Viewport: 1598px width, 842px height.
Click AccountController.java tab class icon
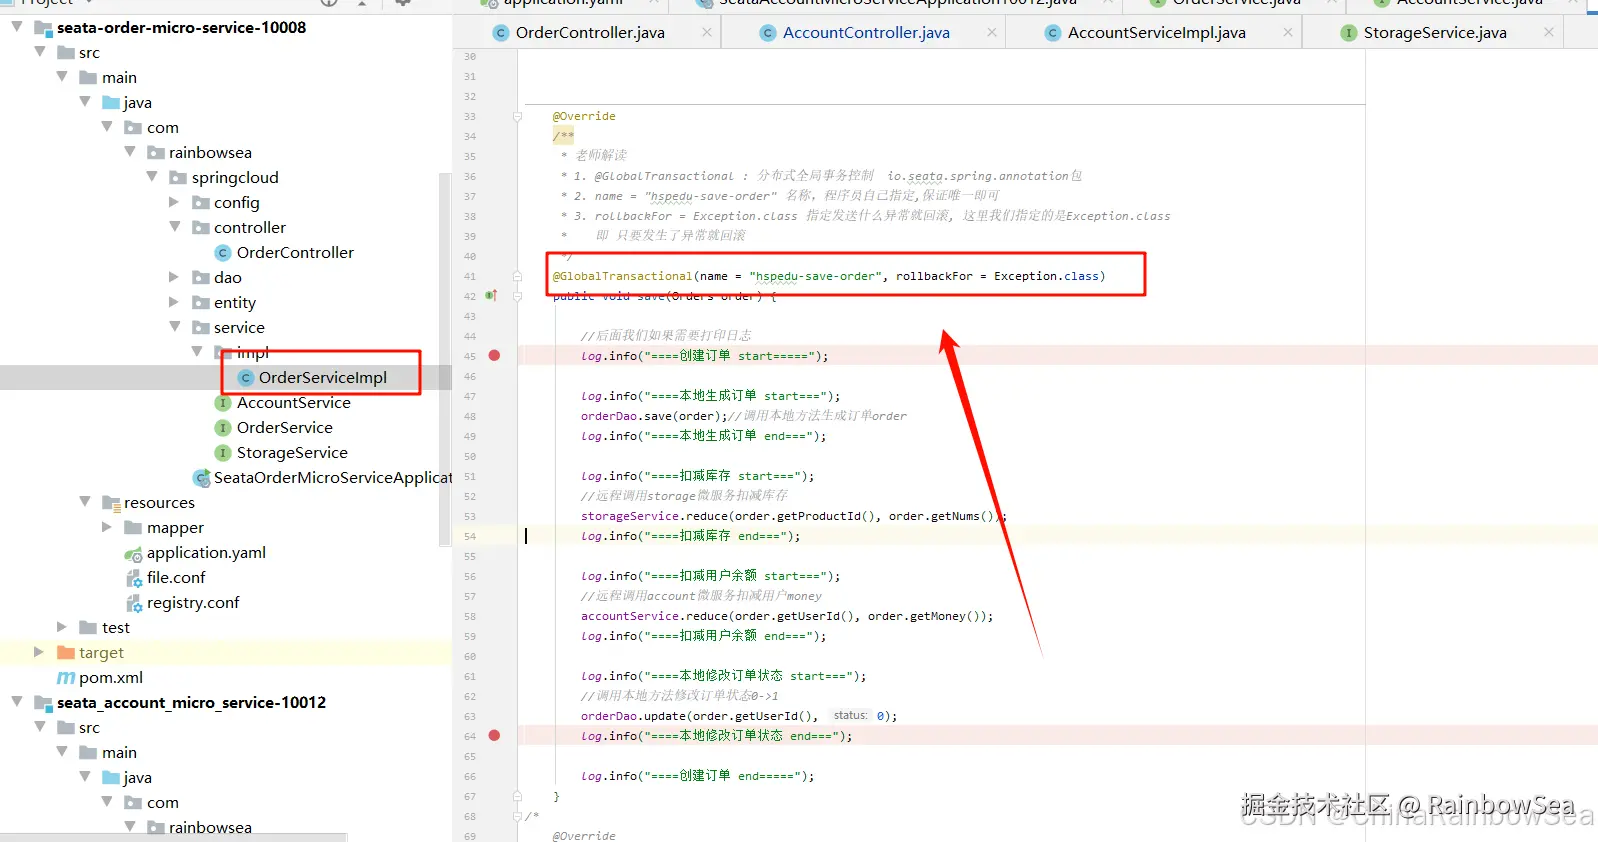click(768, 33)
